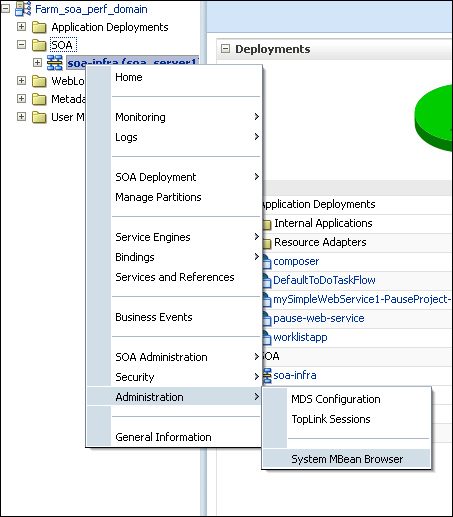Viewport: 453px width, 517px height.
Task: Open the Service Engines submenu arrow
Action: tap(256, 237)
